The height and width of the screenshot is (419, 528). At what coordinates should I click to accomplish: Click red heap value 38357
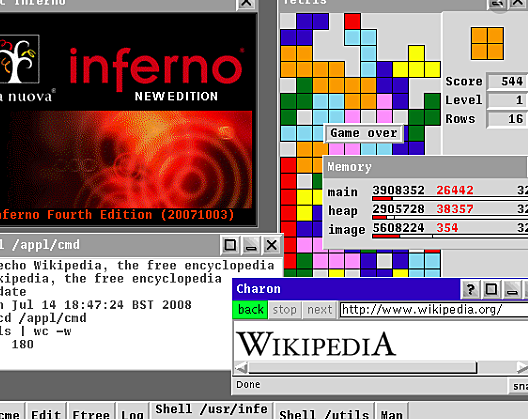tap(455, 209)
